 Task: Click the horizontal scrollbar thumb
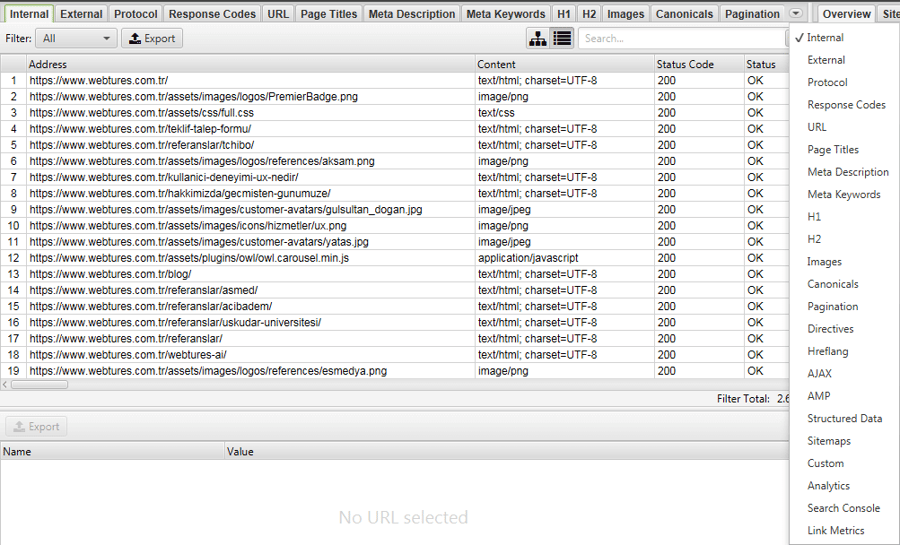click(39, 384)
